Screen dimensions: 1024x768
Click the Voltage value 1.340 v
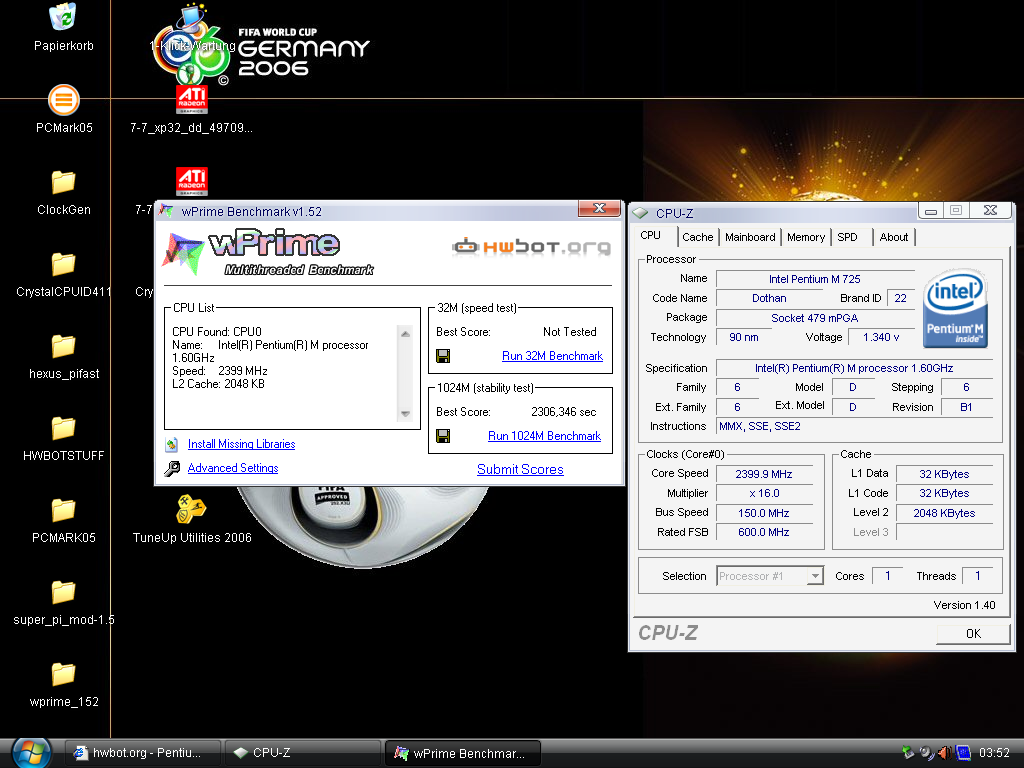(x=881, y=337)
